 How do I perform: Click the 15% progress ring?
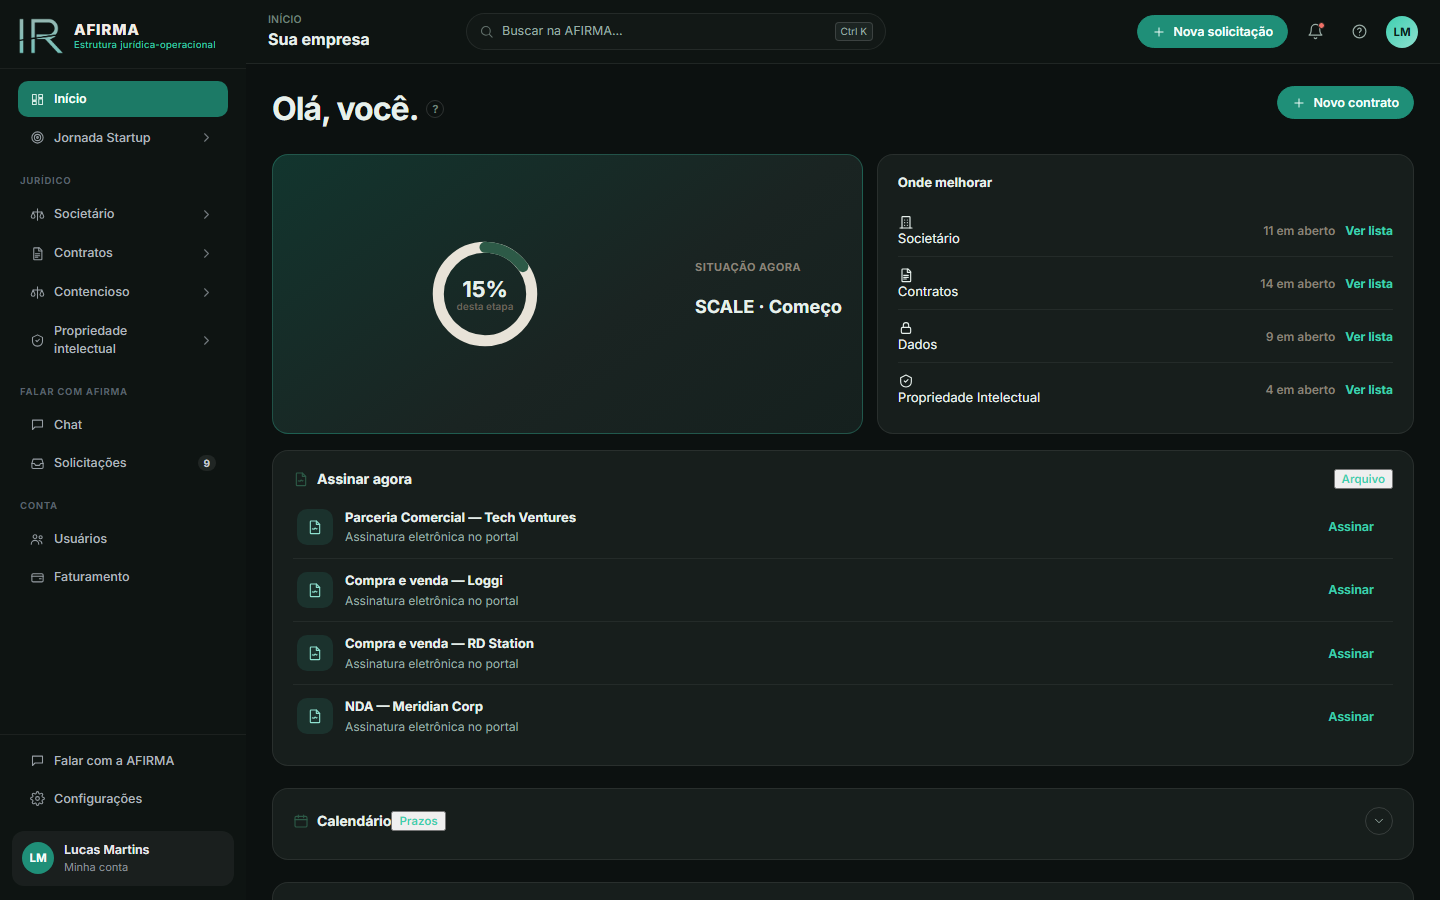pyautogui.click(x=485, y=294)
